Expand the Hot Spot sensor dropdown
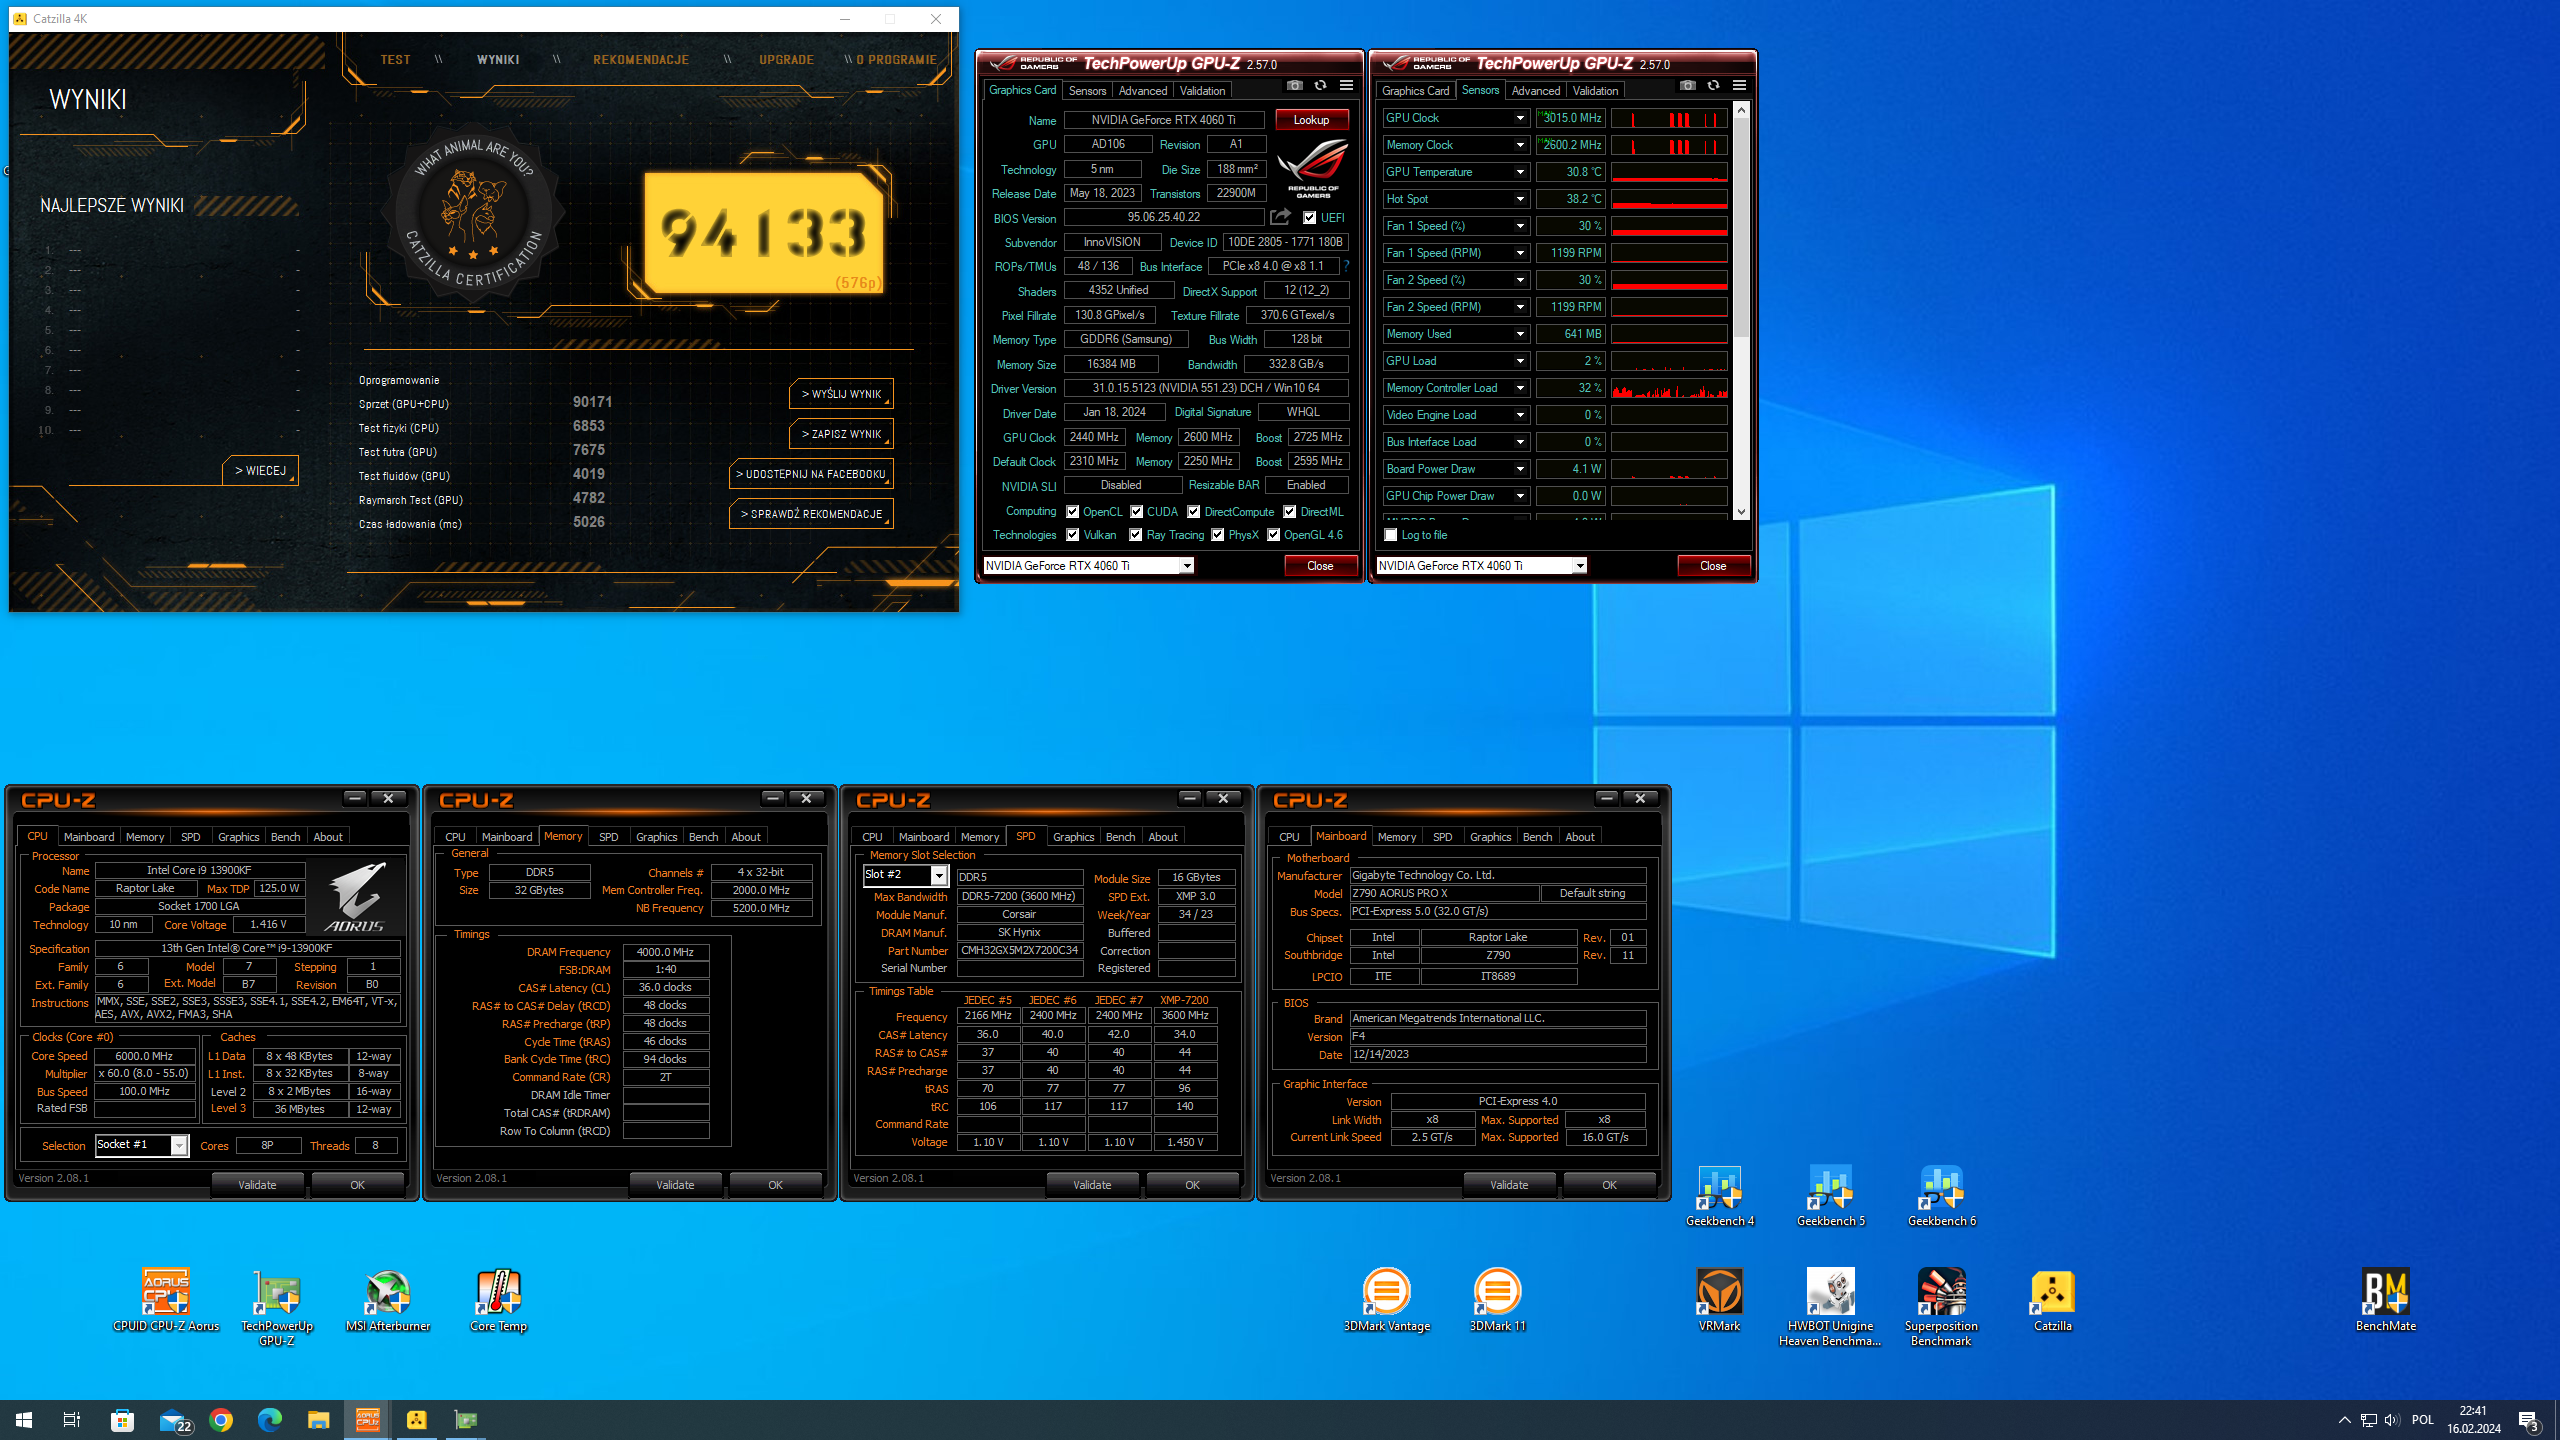The image size is (2560, 1441). 1520,199
